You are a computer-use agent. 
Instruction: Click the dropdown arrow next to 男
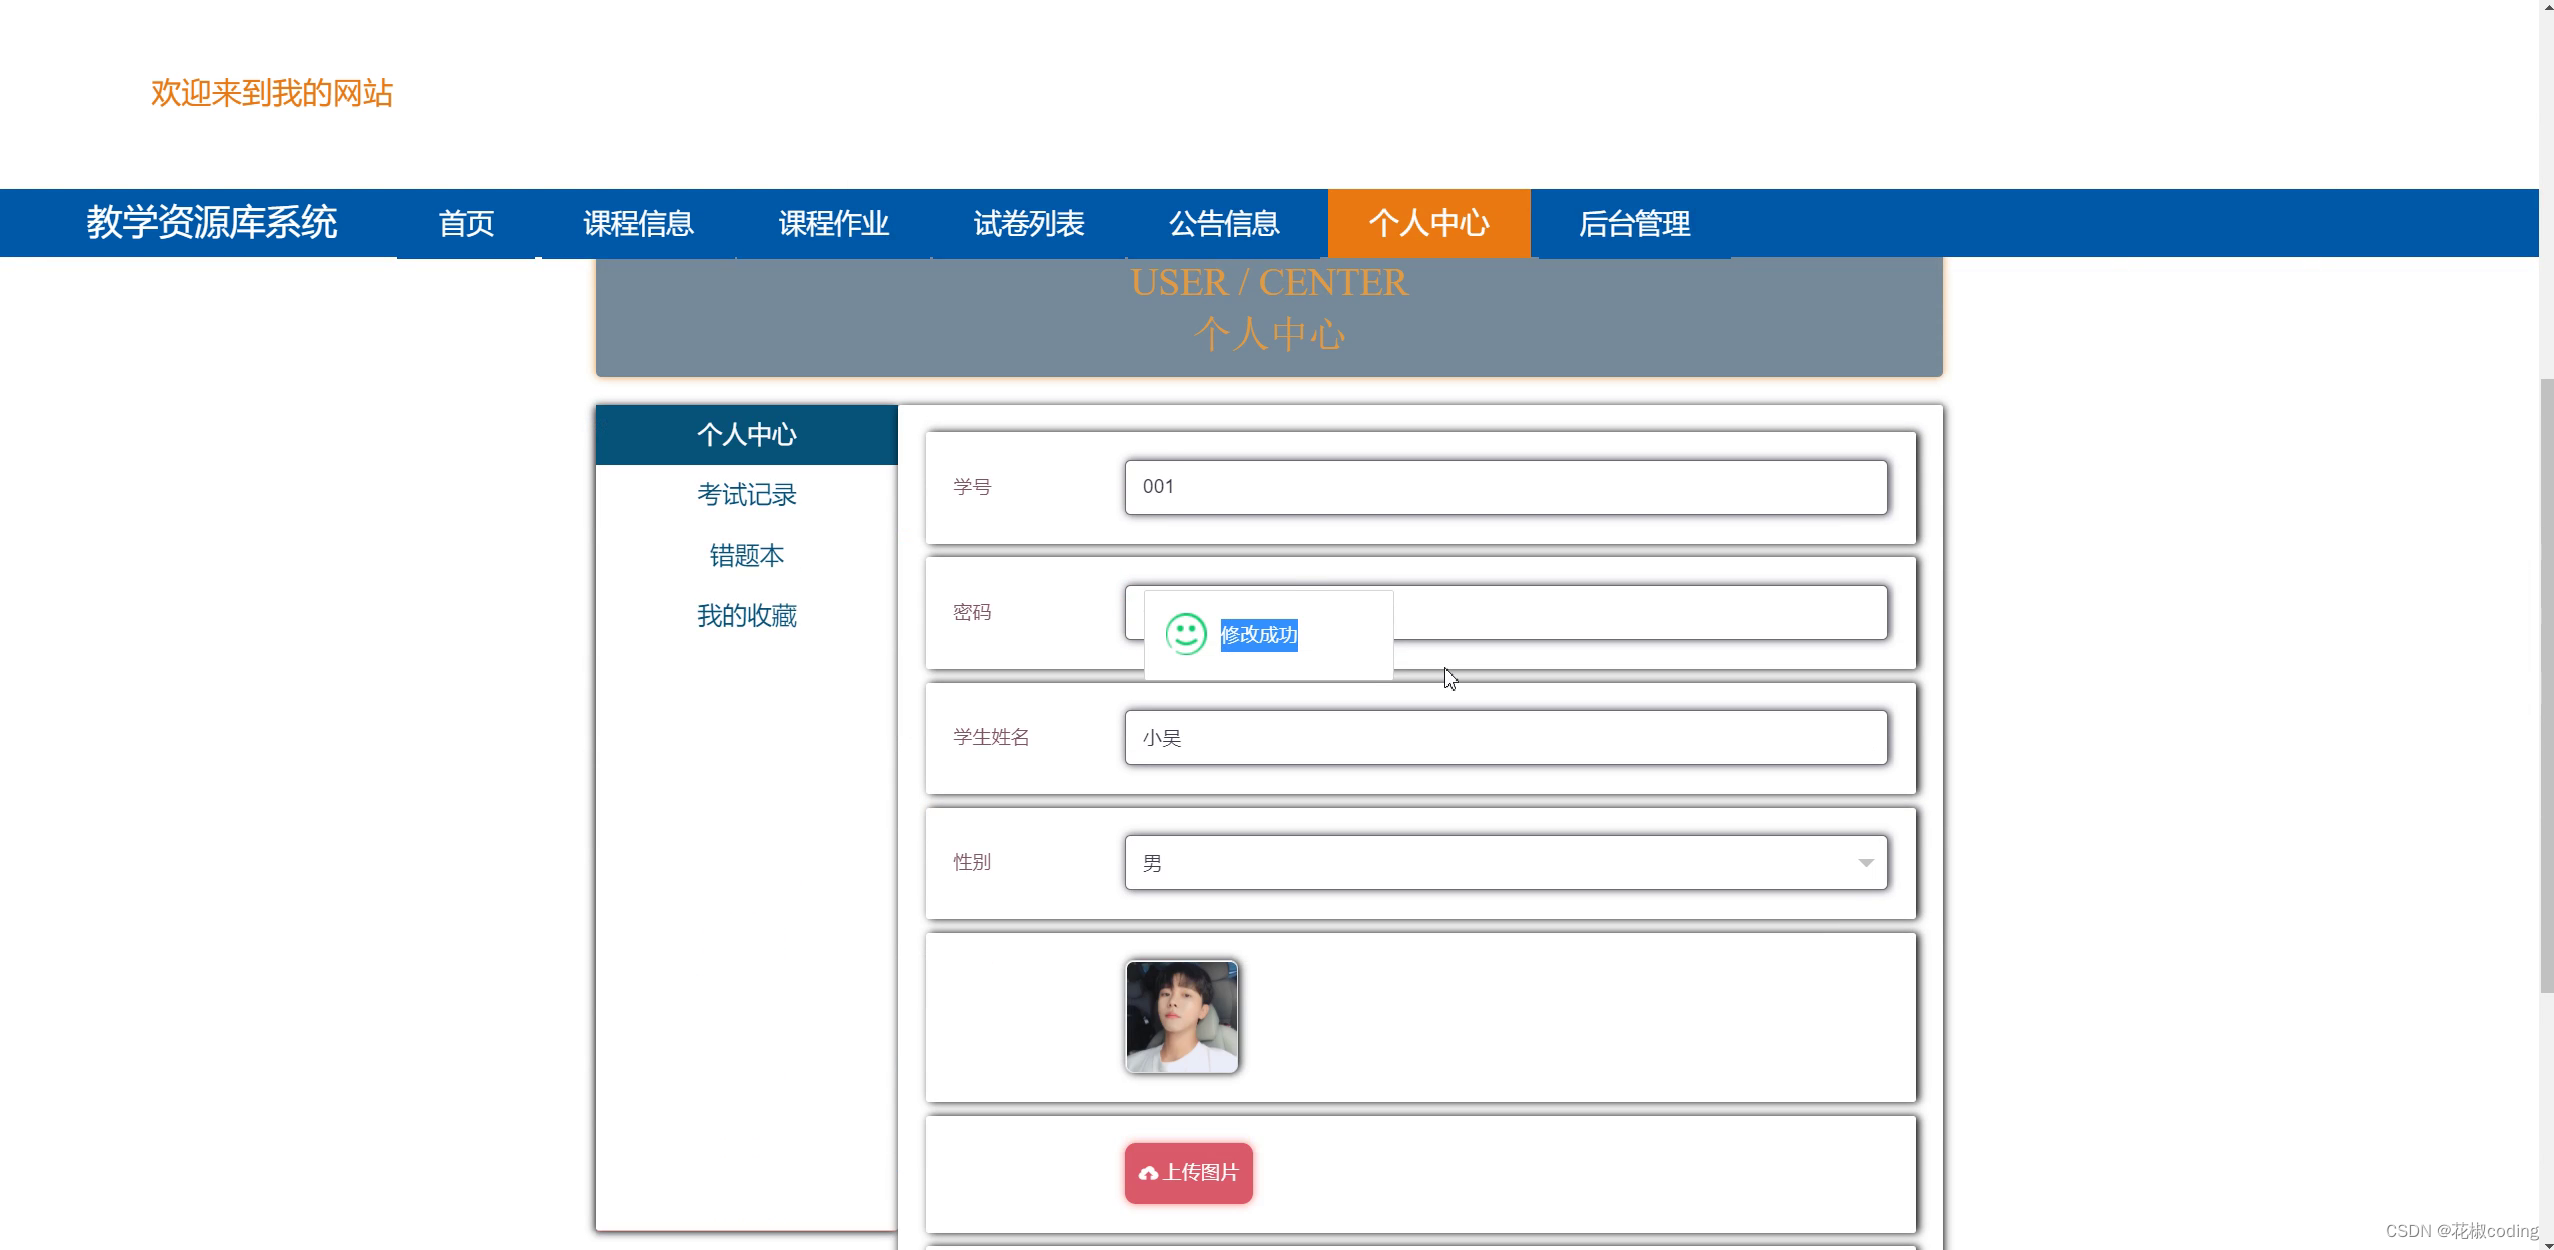tap(1864, 862)
